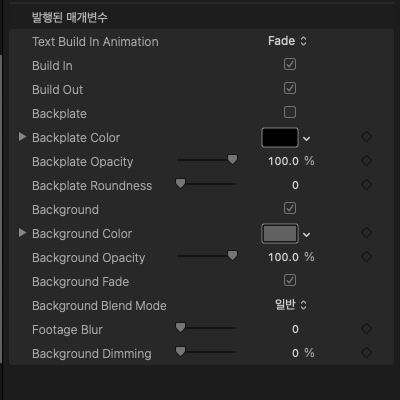Image resolution: width=400 pixels, height=400 pixels.
Task: Click keyframe diamond for Background Color
Action: pyautogui.click(x=366, y=233)
